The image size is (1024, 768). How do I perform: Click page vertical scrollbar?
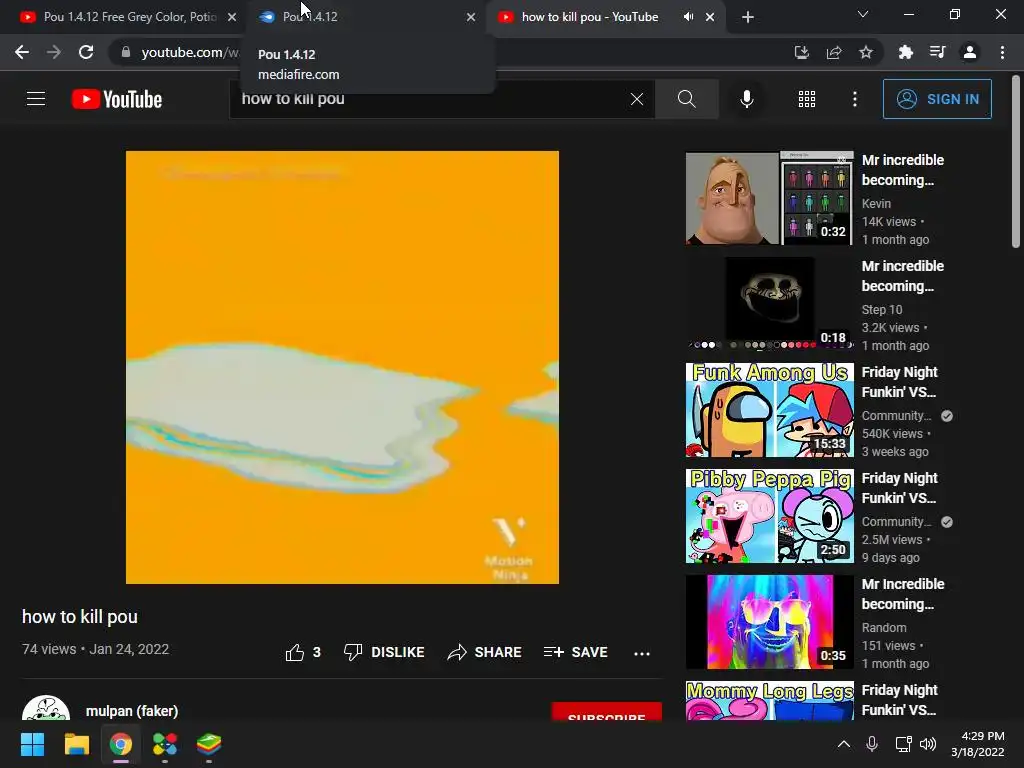click(1016, 162)
